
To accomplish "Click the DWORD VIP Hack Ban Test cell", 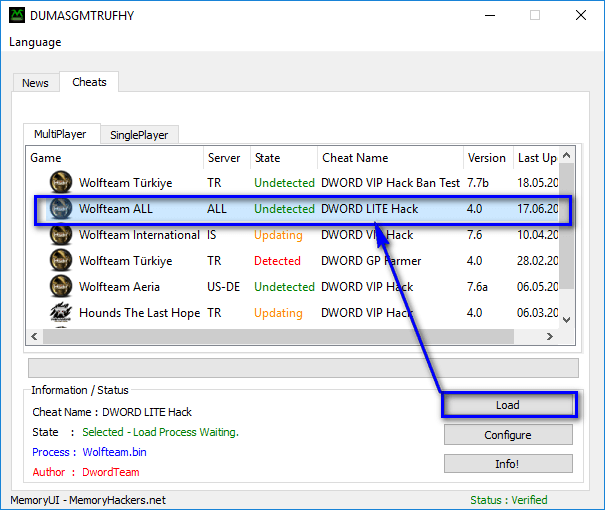I will click(390, 182).
